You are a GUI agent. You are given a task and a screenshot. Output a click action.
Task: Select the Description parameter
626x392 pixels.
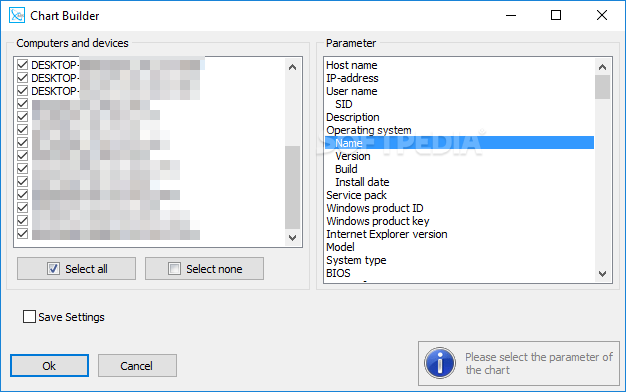(x=459, y=117)
